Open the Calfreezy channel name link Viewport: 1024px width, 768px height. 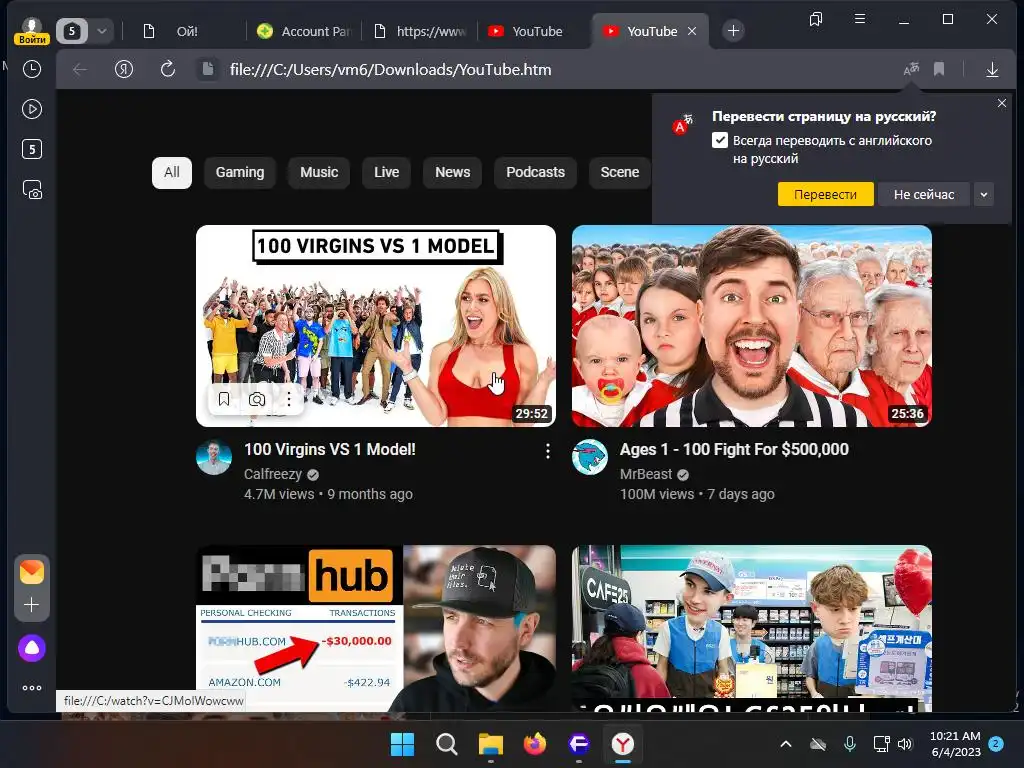pyautogui.click(x=272, y=474)
